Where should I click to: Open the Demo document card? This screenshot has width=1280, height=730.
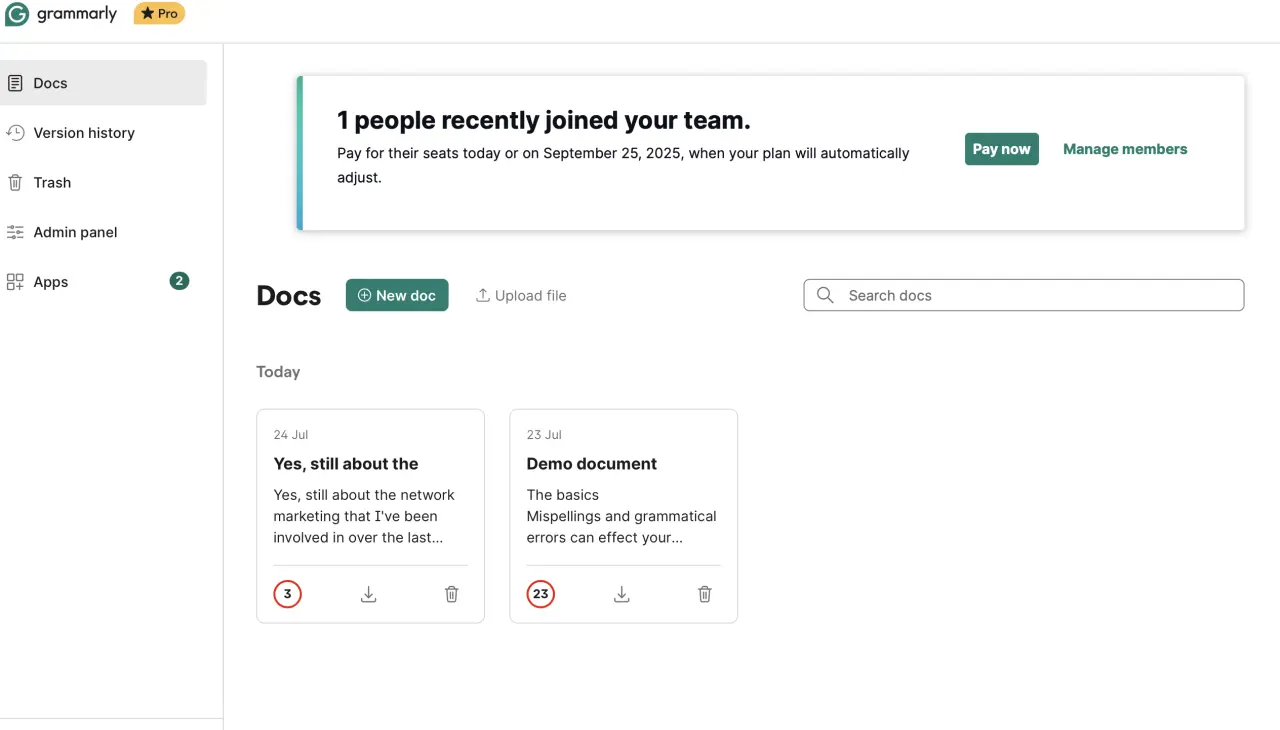623,516
